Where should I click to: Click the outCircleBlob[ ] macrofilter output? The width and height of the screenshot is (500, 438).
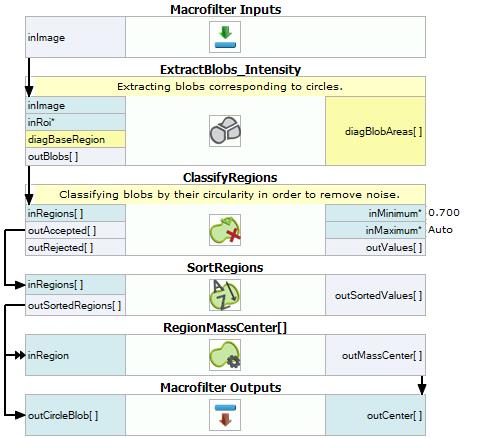(x=75, y=415)
